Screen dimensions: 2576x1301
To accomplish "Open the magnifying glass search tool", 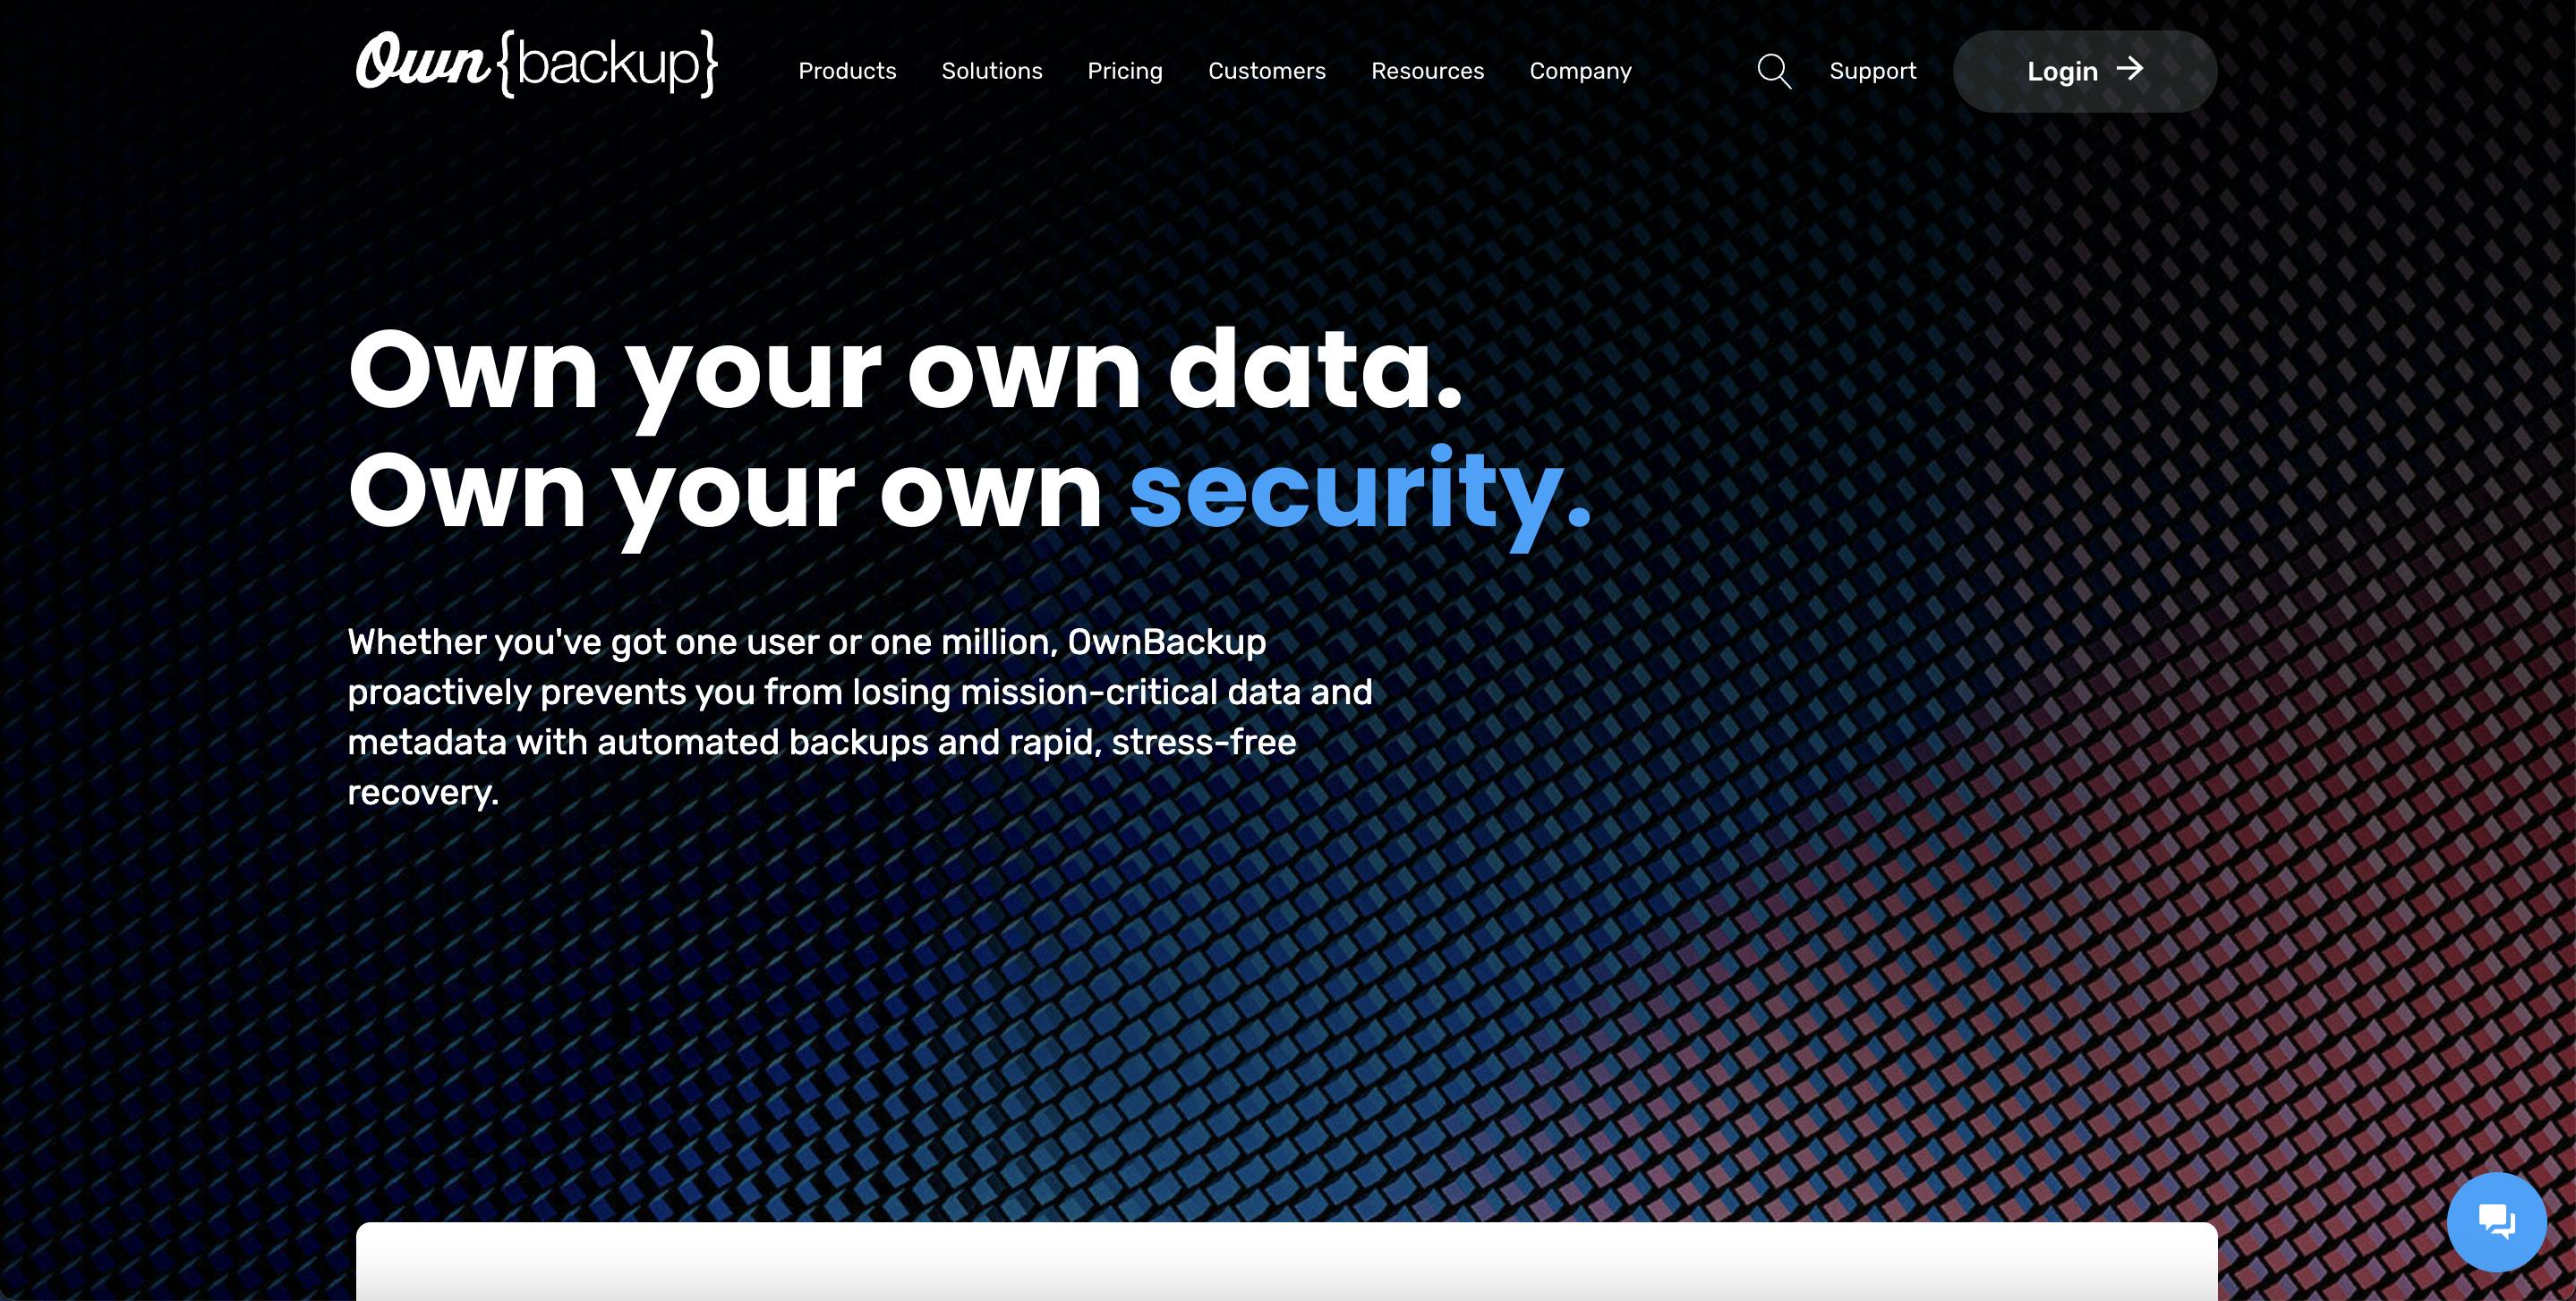I will [1772, 70].
